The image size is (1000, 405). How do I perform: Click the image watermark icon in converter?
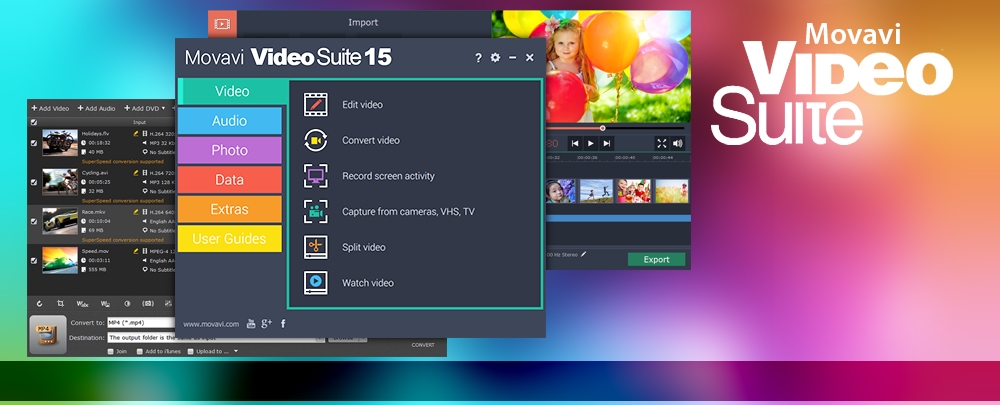[x=105, y=304]
